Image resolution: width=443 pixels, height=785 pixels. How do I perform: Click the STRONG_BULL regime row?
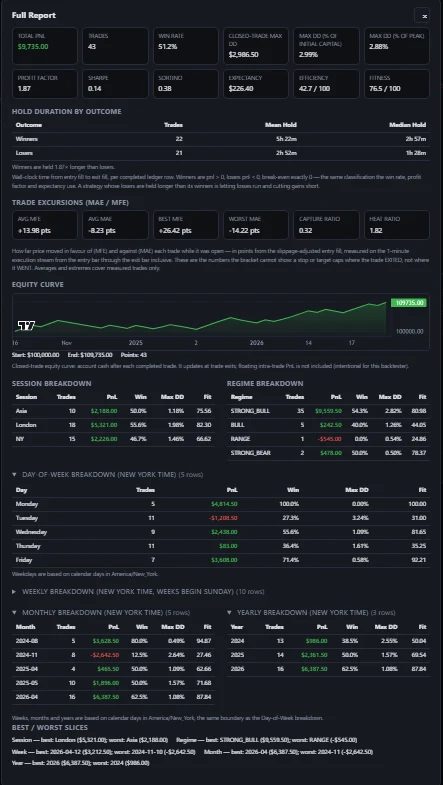328,411
